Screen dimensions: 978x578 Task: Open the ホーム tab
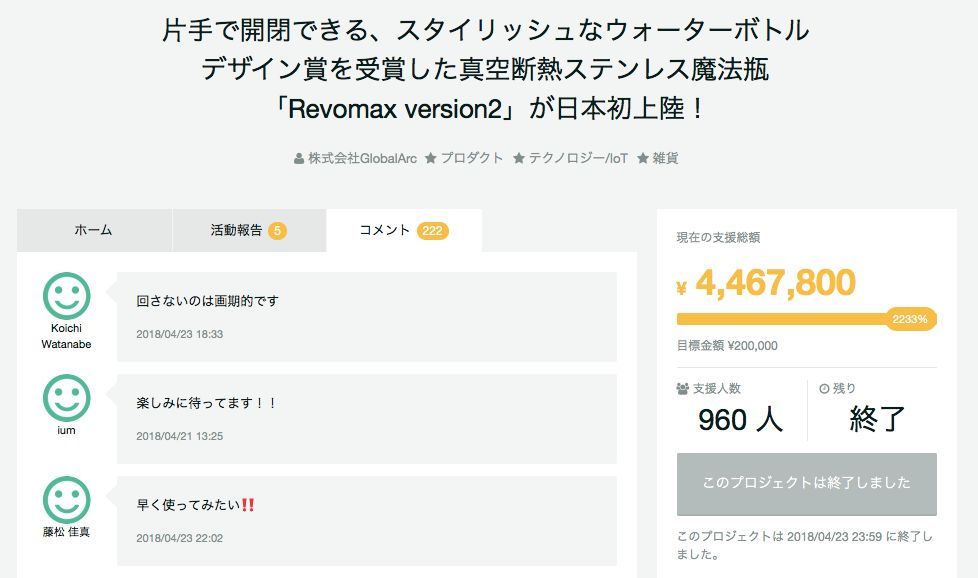94,230
